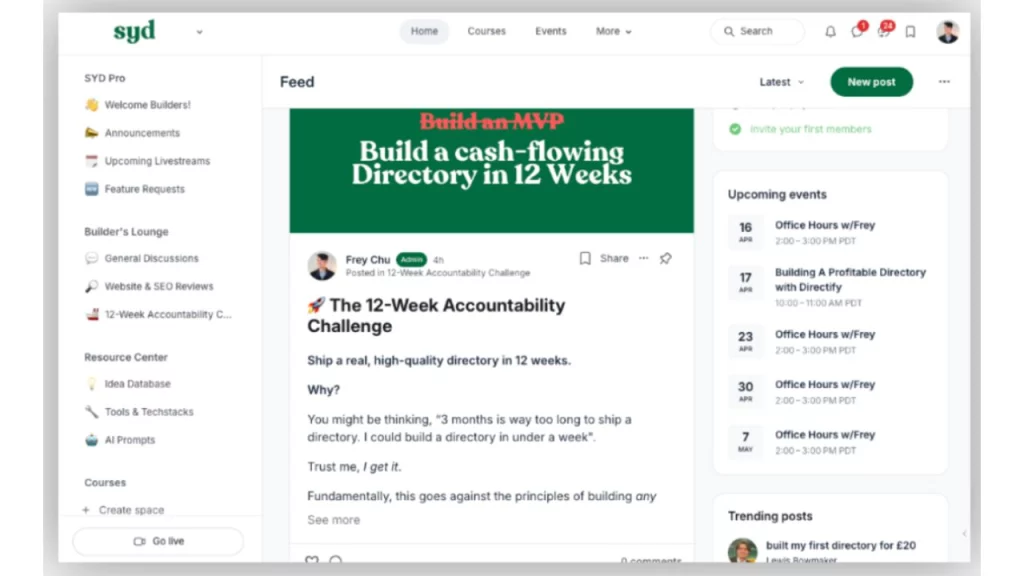Open the Events navigation item
1024x576 pixels.
pos(551,31)
